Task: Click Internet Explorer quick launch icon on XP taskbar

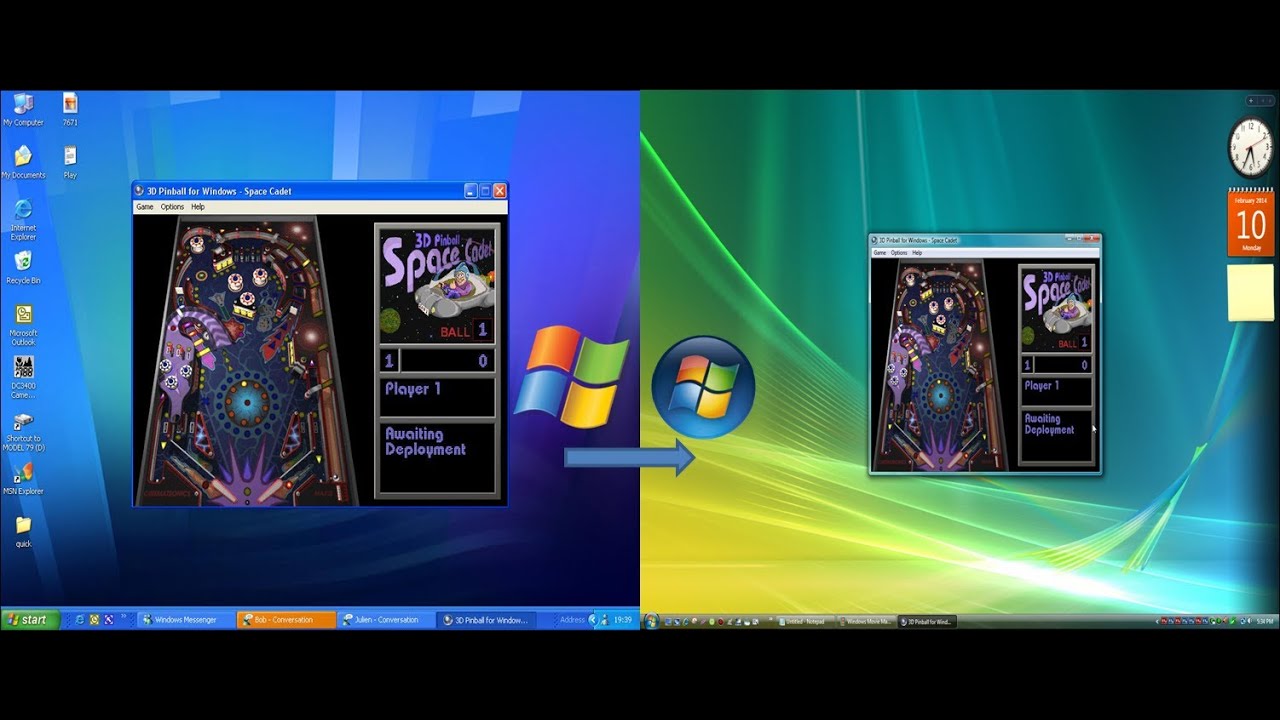Action: (80, 620)
